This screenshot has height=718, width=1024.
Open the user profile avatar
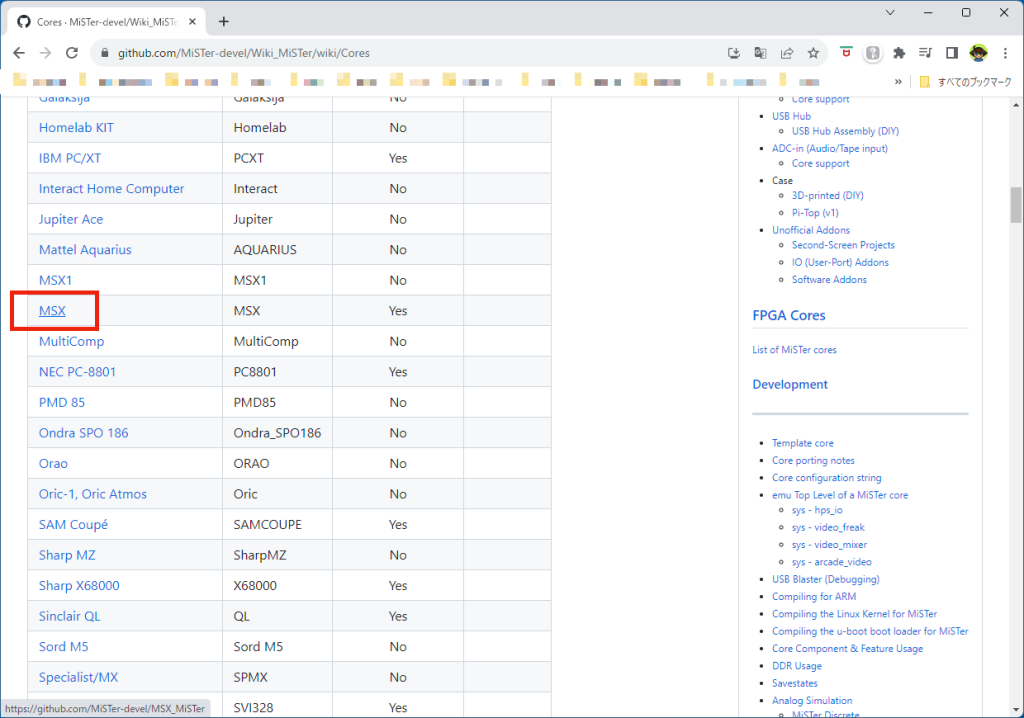(978, 53)
